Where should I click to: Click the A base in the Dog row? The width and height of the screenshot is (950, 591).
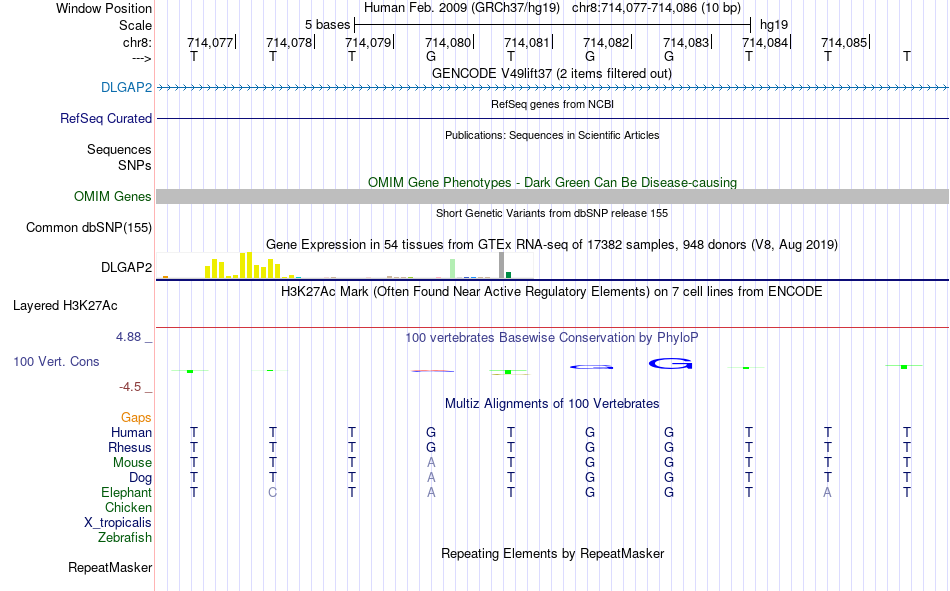(x=431, y=478)
